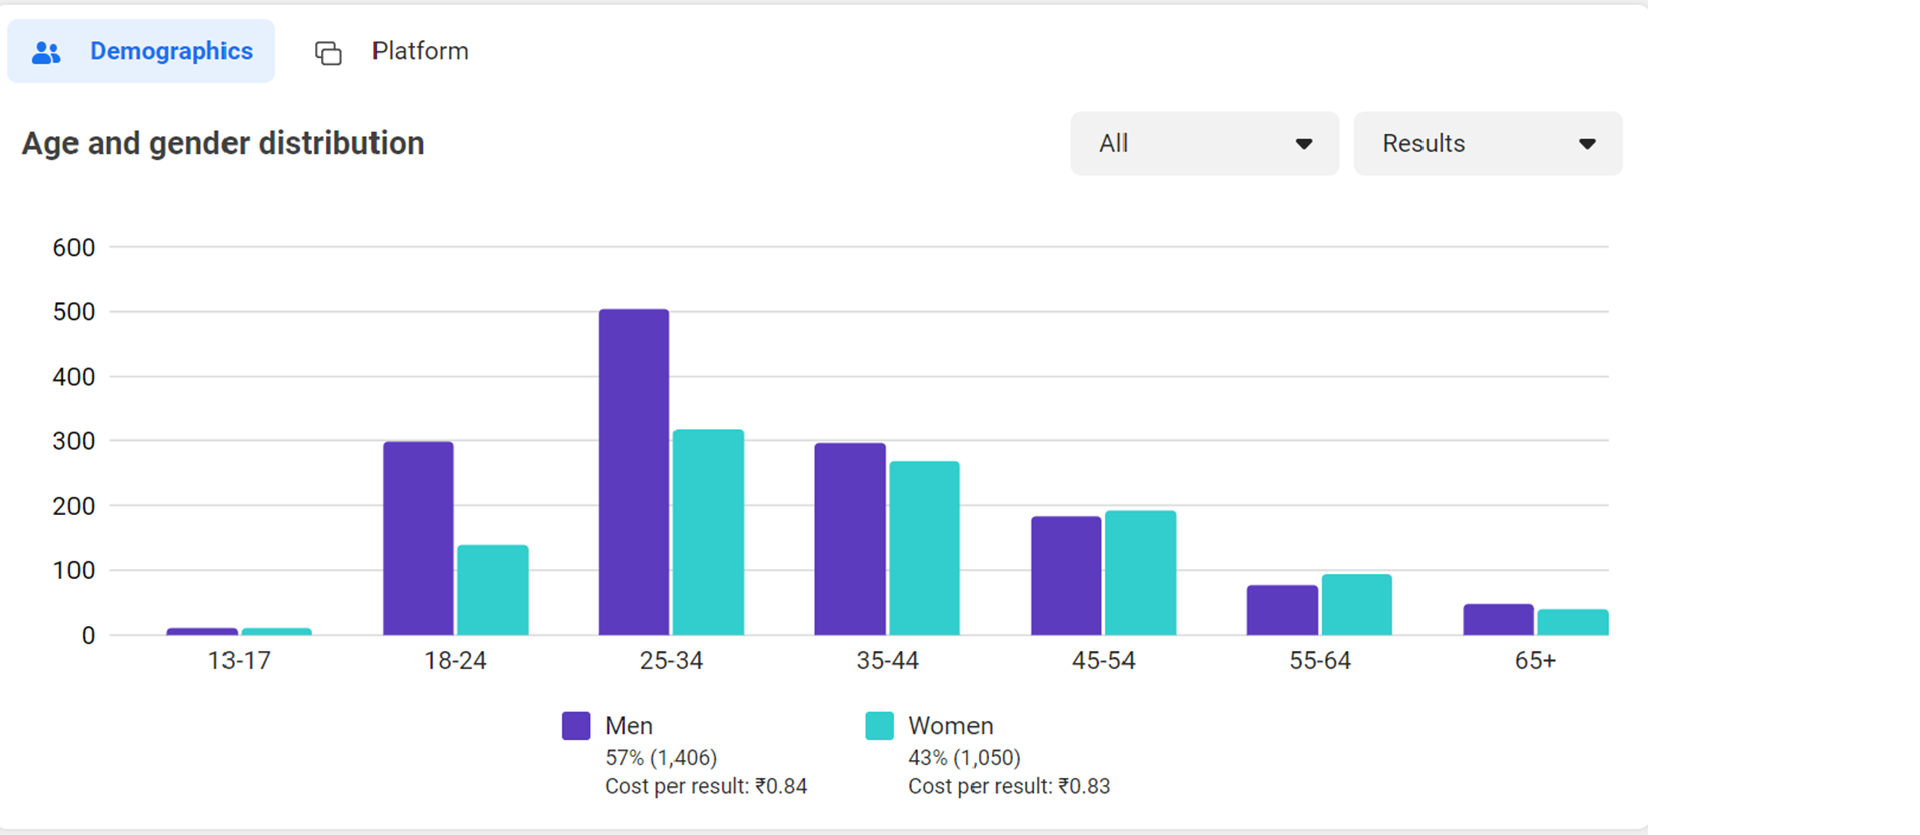This screenshot has height=835, width=1920.
Task: Select the Demographics tab
Action: 170,51
